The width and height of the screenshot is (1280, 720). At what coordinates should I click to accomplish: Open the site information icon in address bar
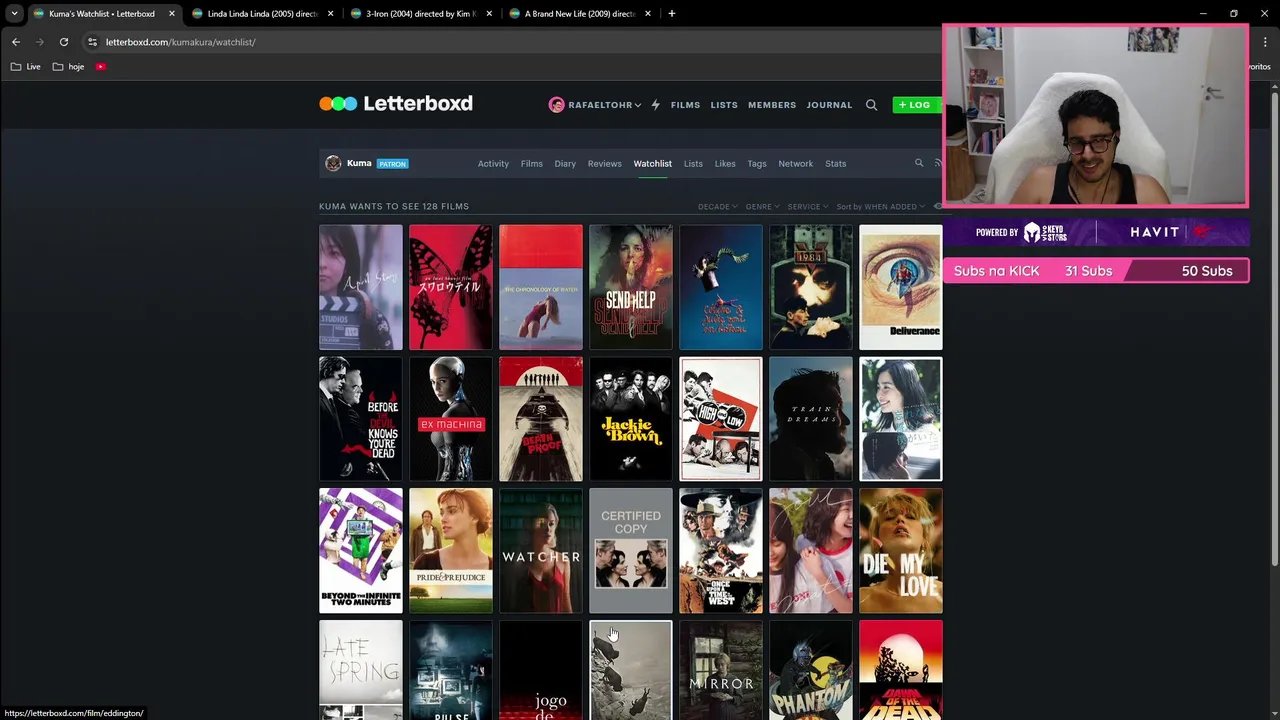pos(93,42)
